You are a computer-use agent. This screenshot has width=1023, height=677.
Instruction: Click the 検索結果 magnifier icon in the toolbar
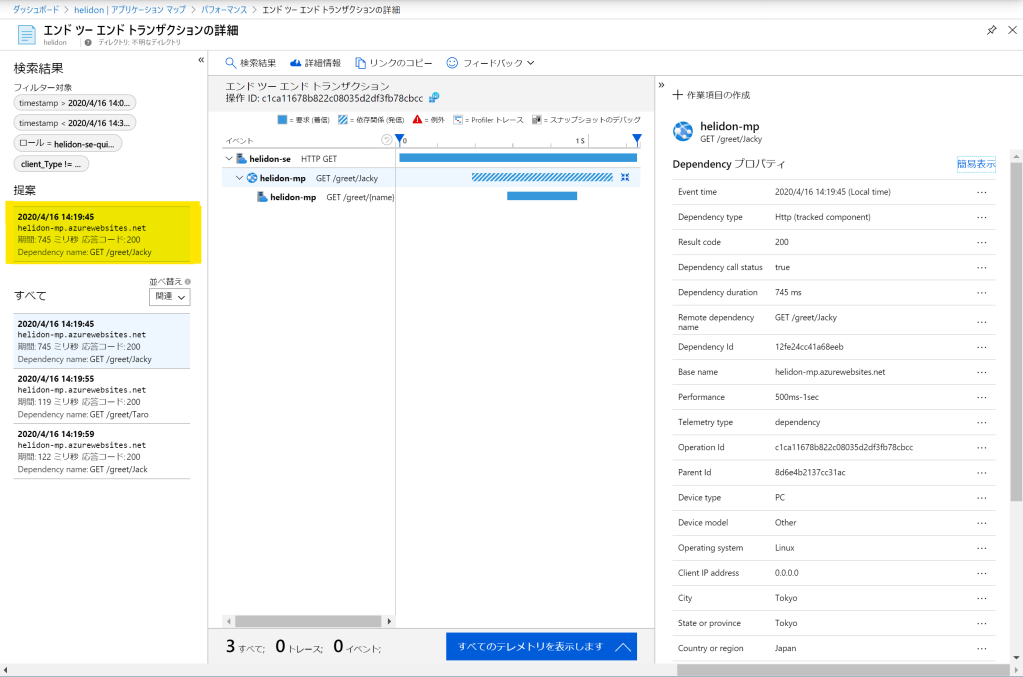231,63
